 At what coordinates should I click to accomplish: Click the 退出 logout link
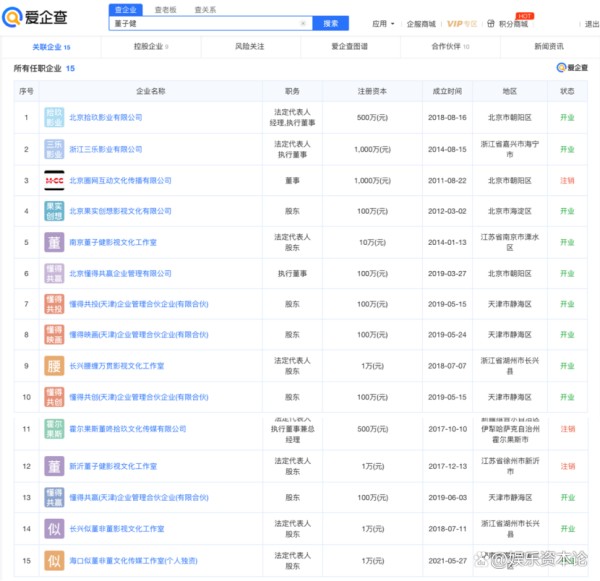point(592,24)
